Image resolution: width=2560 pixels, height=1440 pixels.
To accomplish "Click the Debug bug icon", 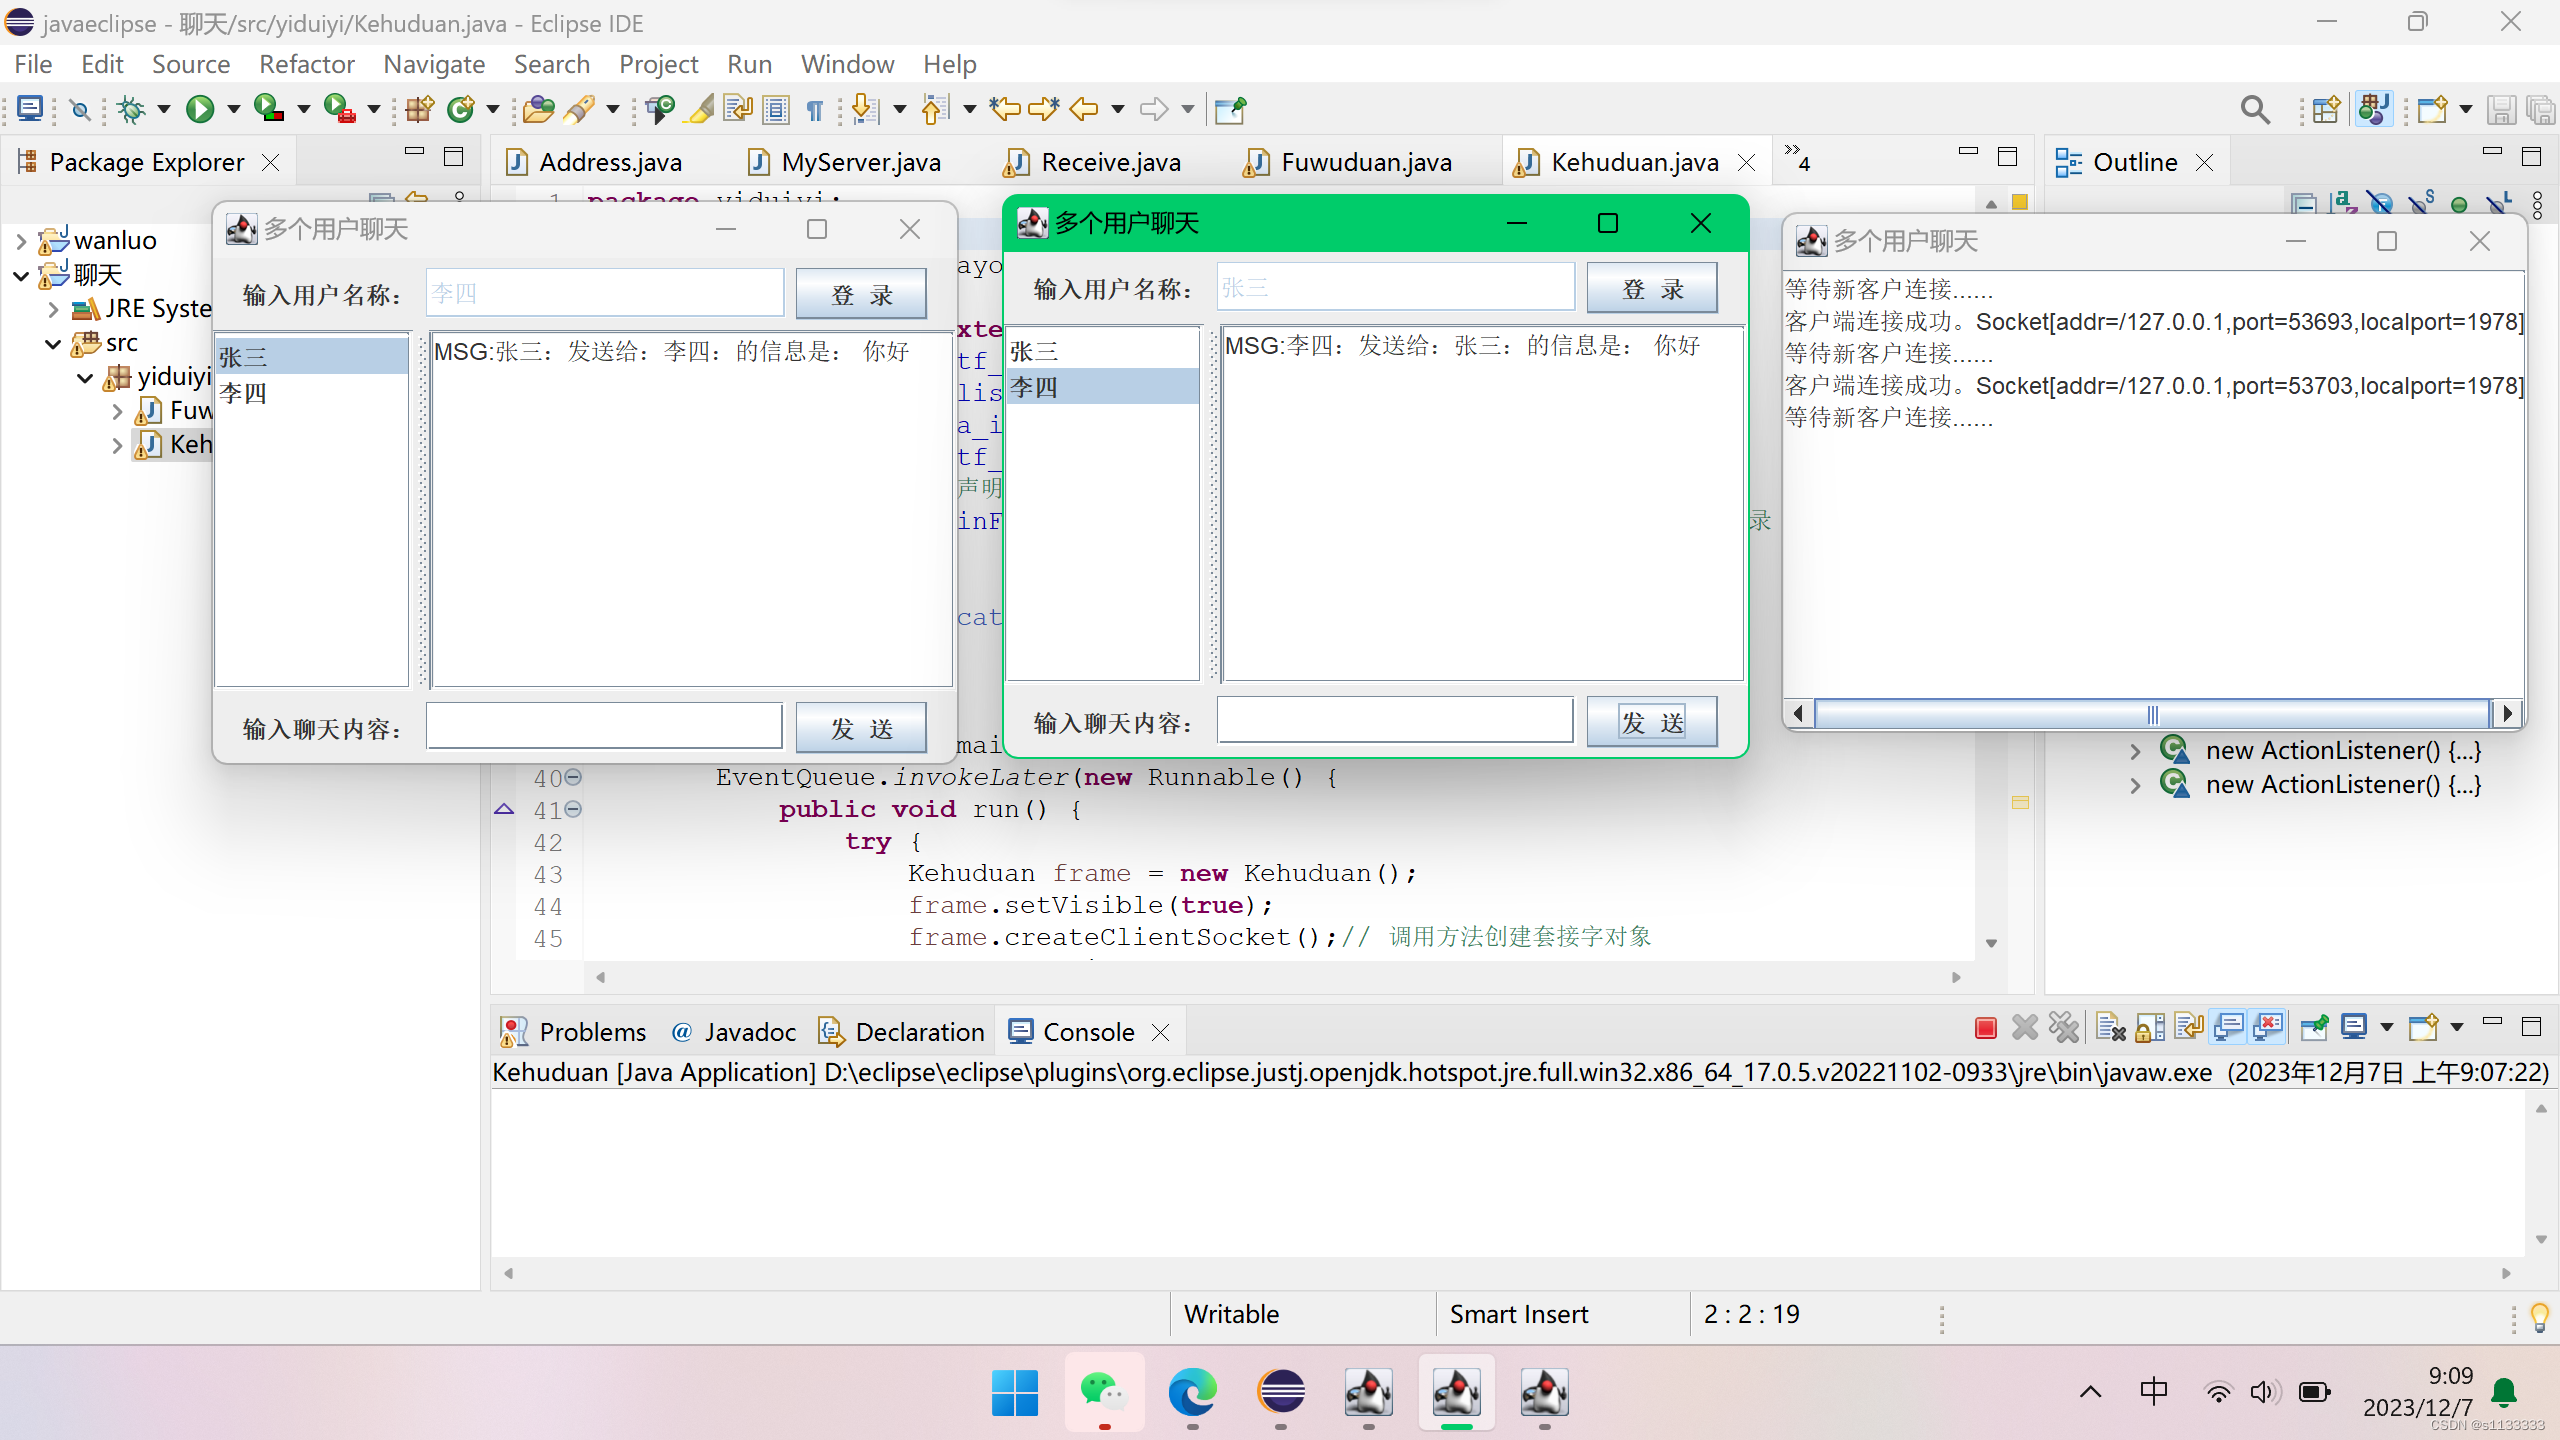I will 131,109.
